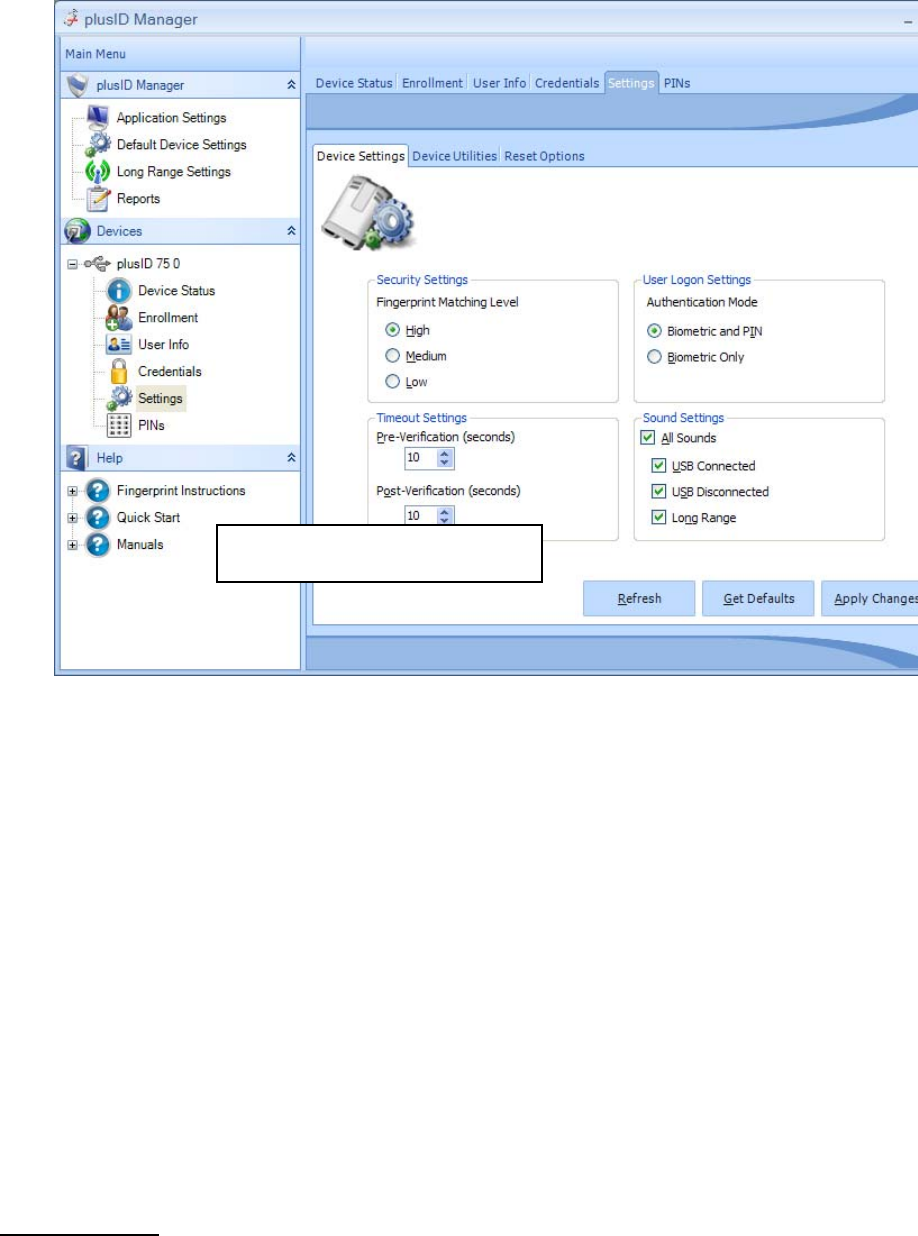Screen dimensions: 918x1236
Task: Click the Manuals help icon
Action: 97,545
